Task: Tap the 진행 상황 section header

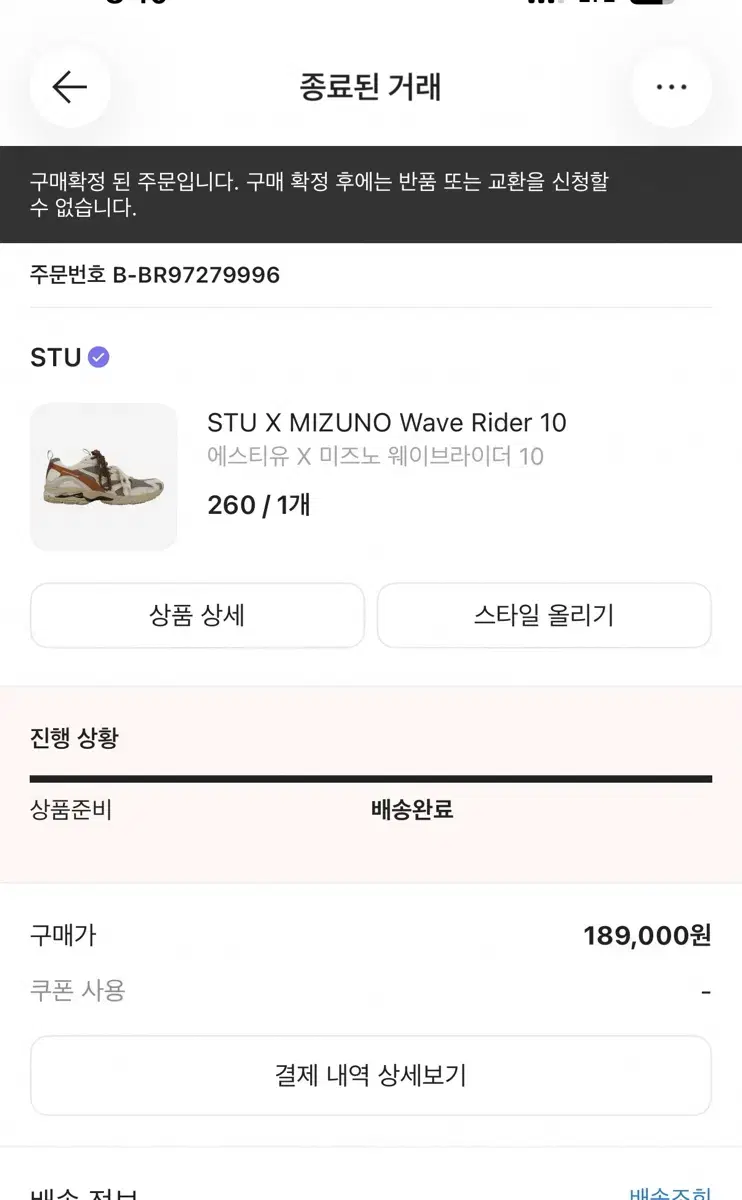Action: pyautogui.click(x=74, y=738)
